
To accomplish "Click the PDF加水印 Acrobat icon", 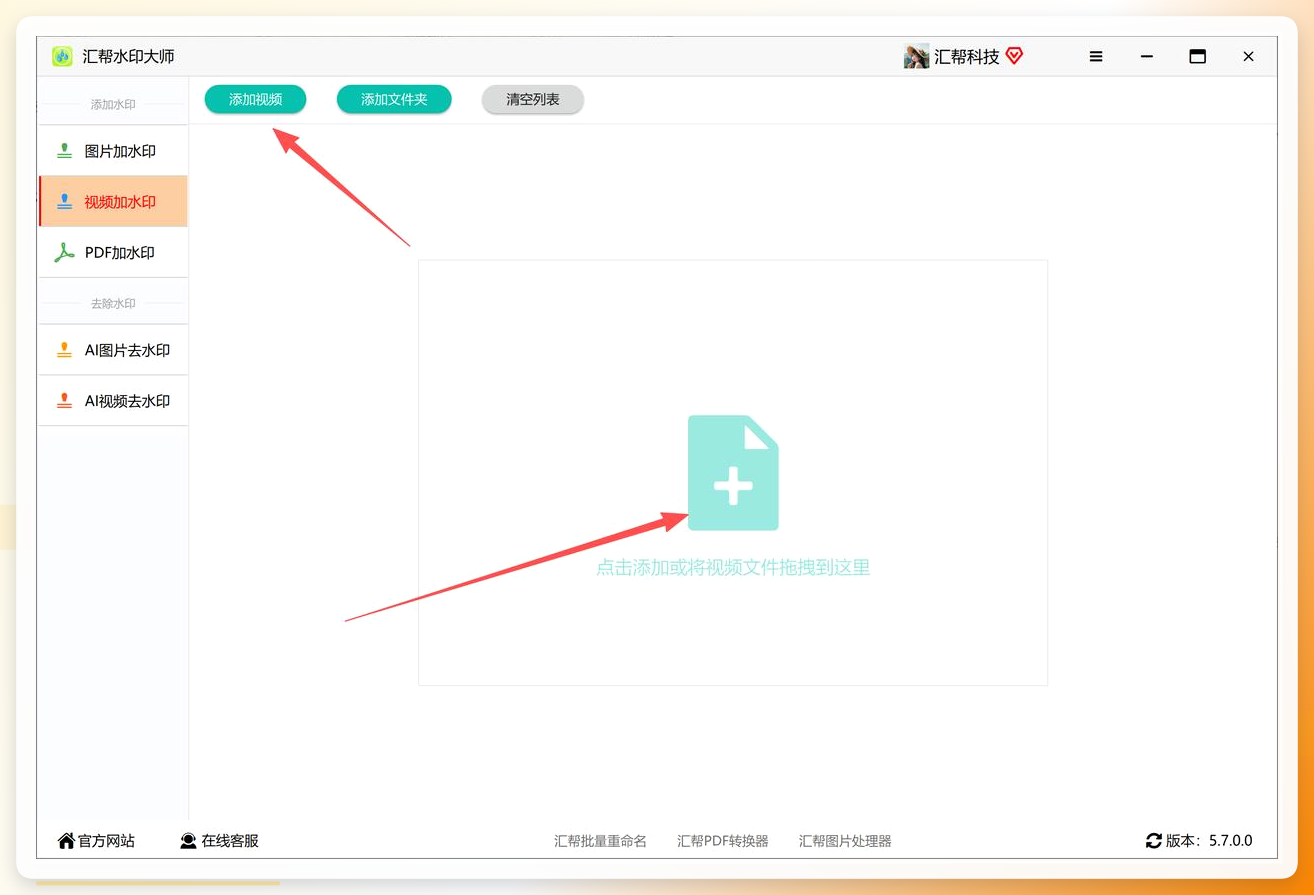I will 65,253.
